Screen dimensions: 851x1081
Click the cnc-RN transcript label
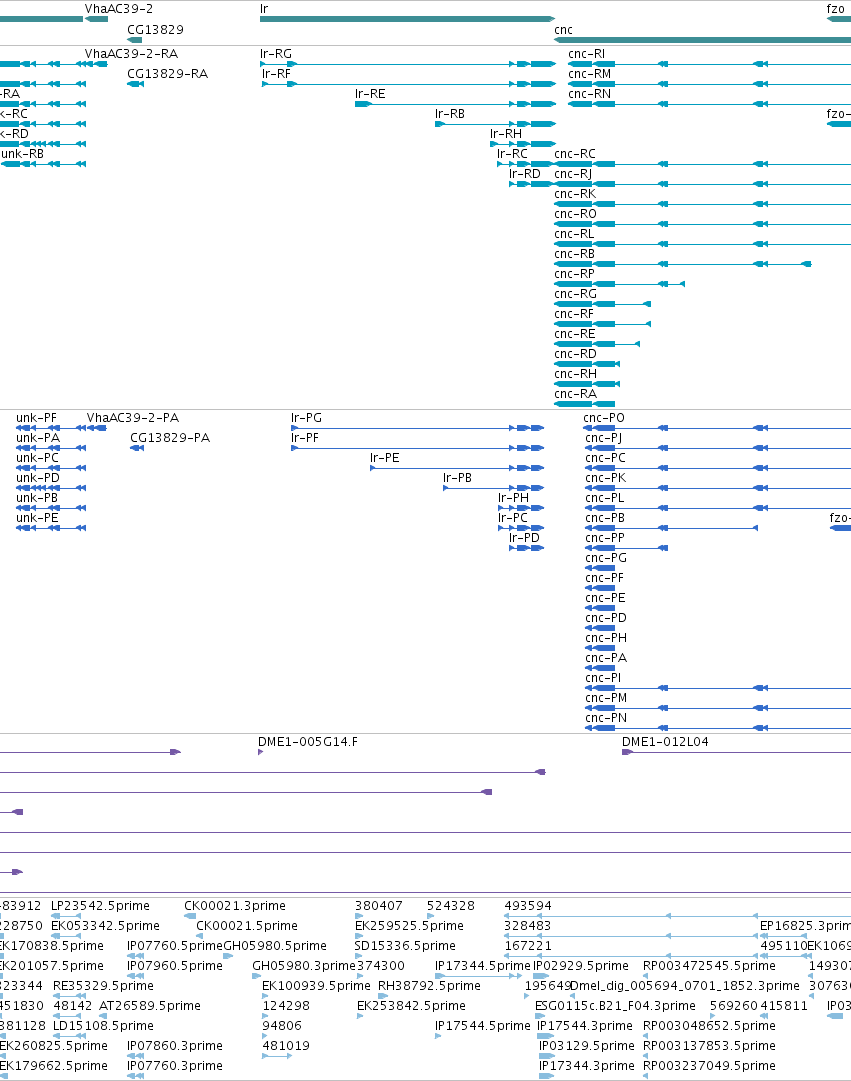(x=589, y=94)
